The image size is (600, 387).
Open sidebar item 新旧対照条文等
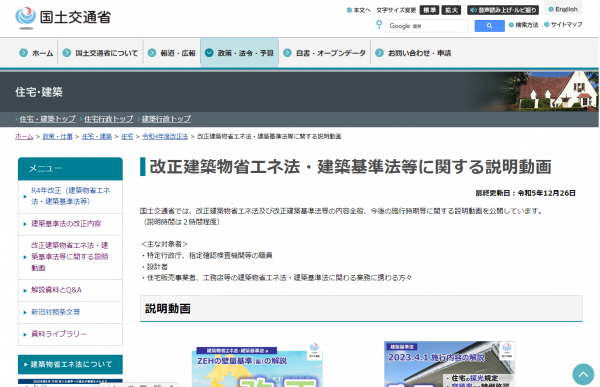click(70, 312)
